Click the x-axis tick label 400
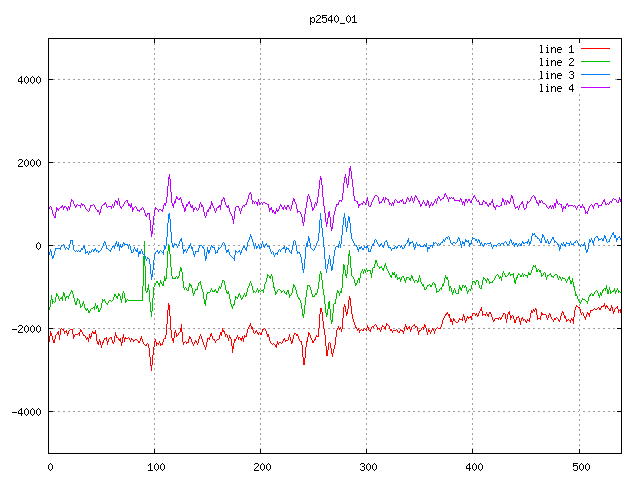The width and height of the screenshot is (640, 480). (x=473, y=466)
